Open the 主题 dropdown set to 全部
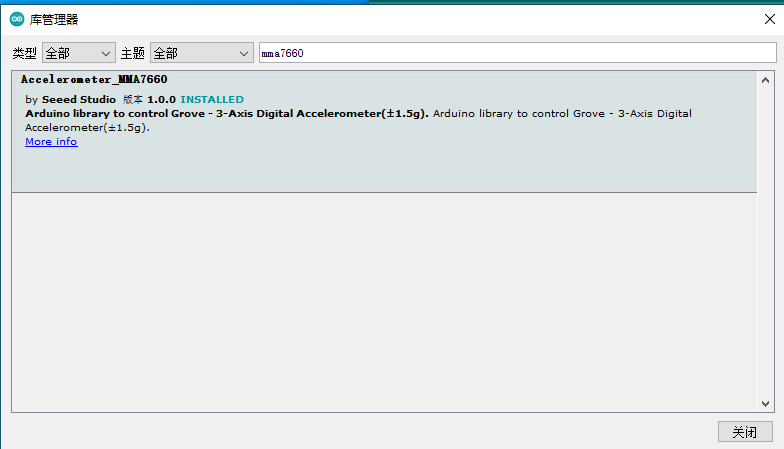Screen dimensions: 784x449 pyautogui.click(x=202, y=53)
